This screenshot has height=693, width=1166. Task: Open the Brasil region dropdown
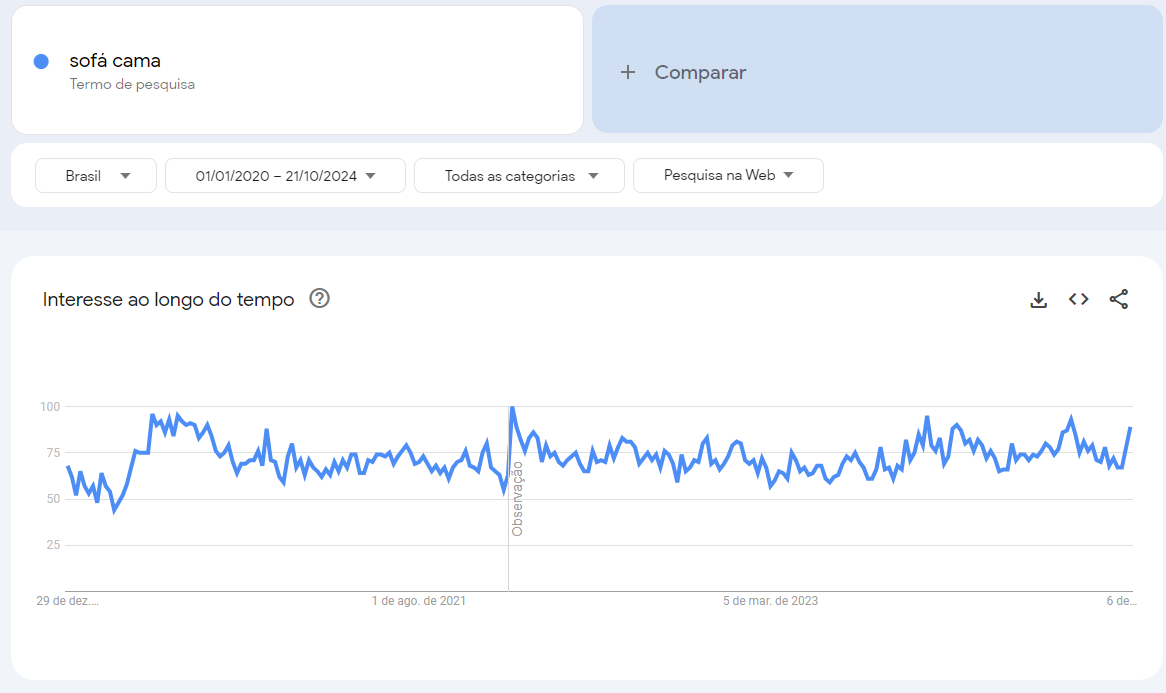96,175
